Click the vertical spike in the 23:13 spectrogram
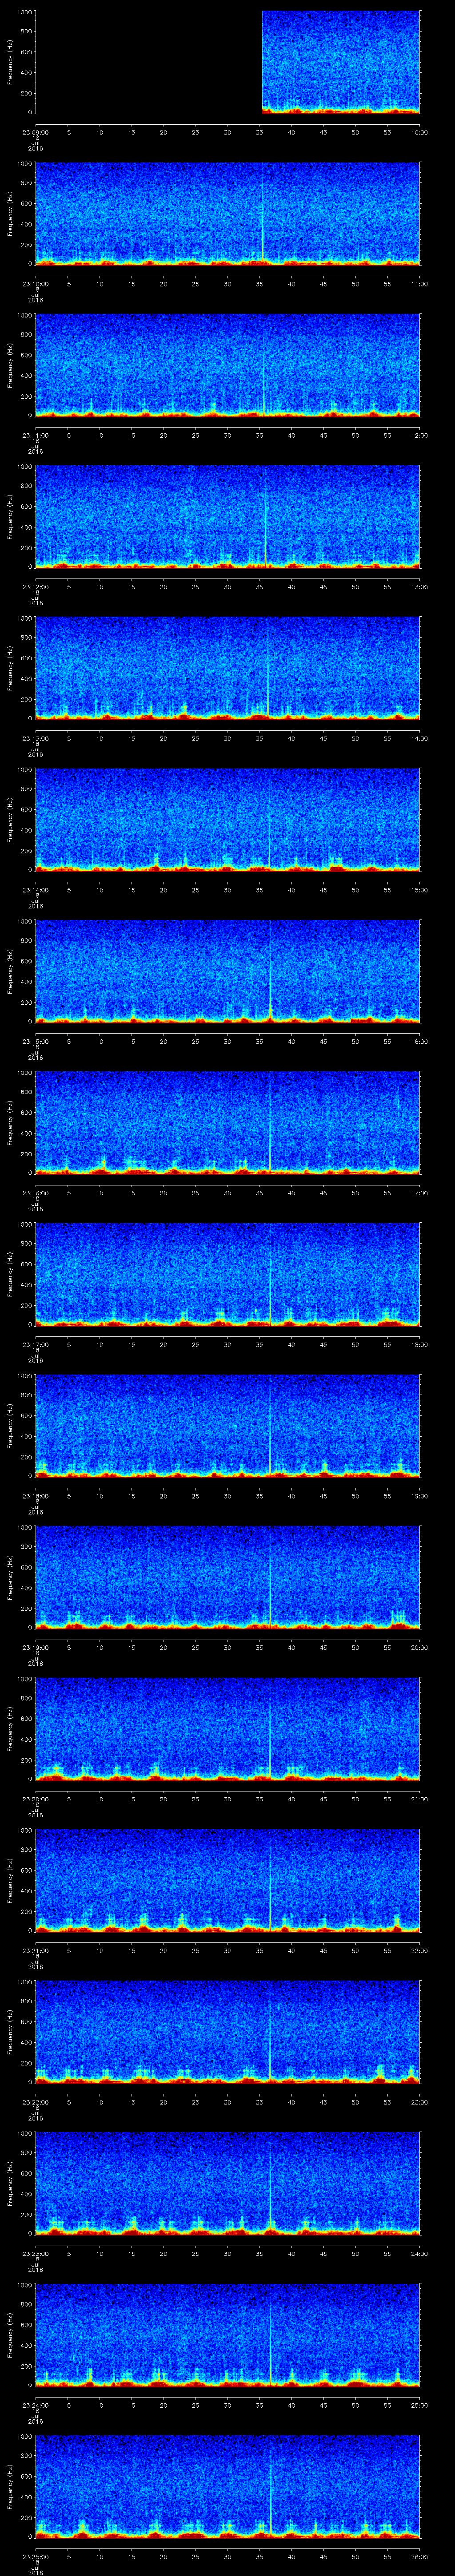 point(268,680)
